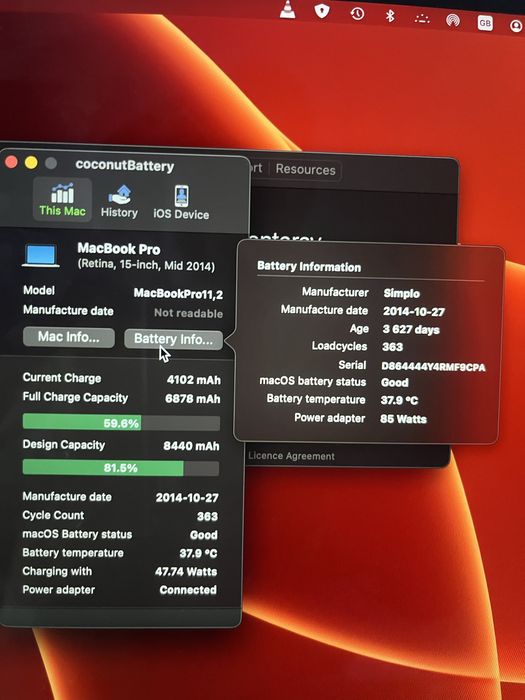Click the Cycle Count label in main window
Image resolution: width=525 pixels, height=700 pixels.
pos(53,515)
